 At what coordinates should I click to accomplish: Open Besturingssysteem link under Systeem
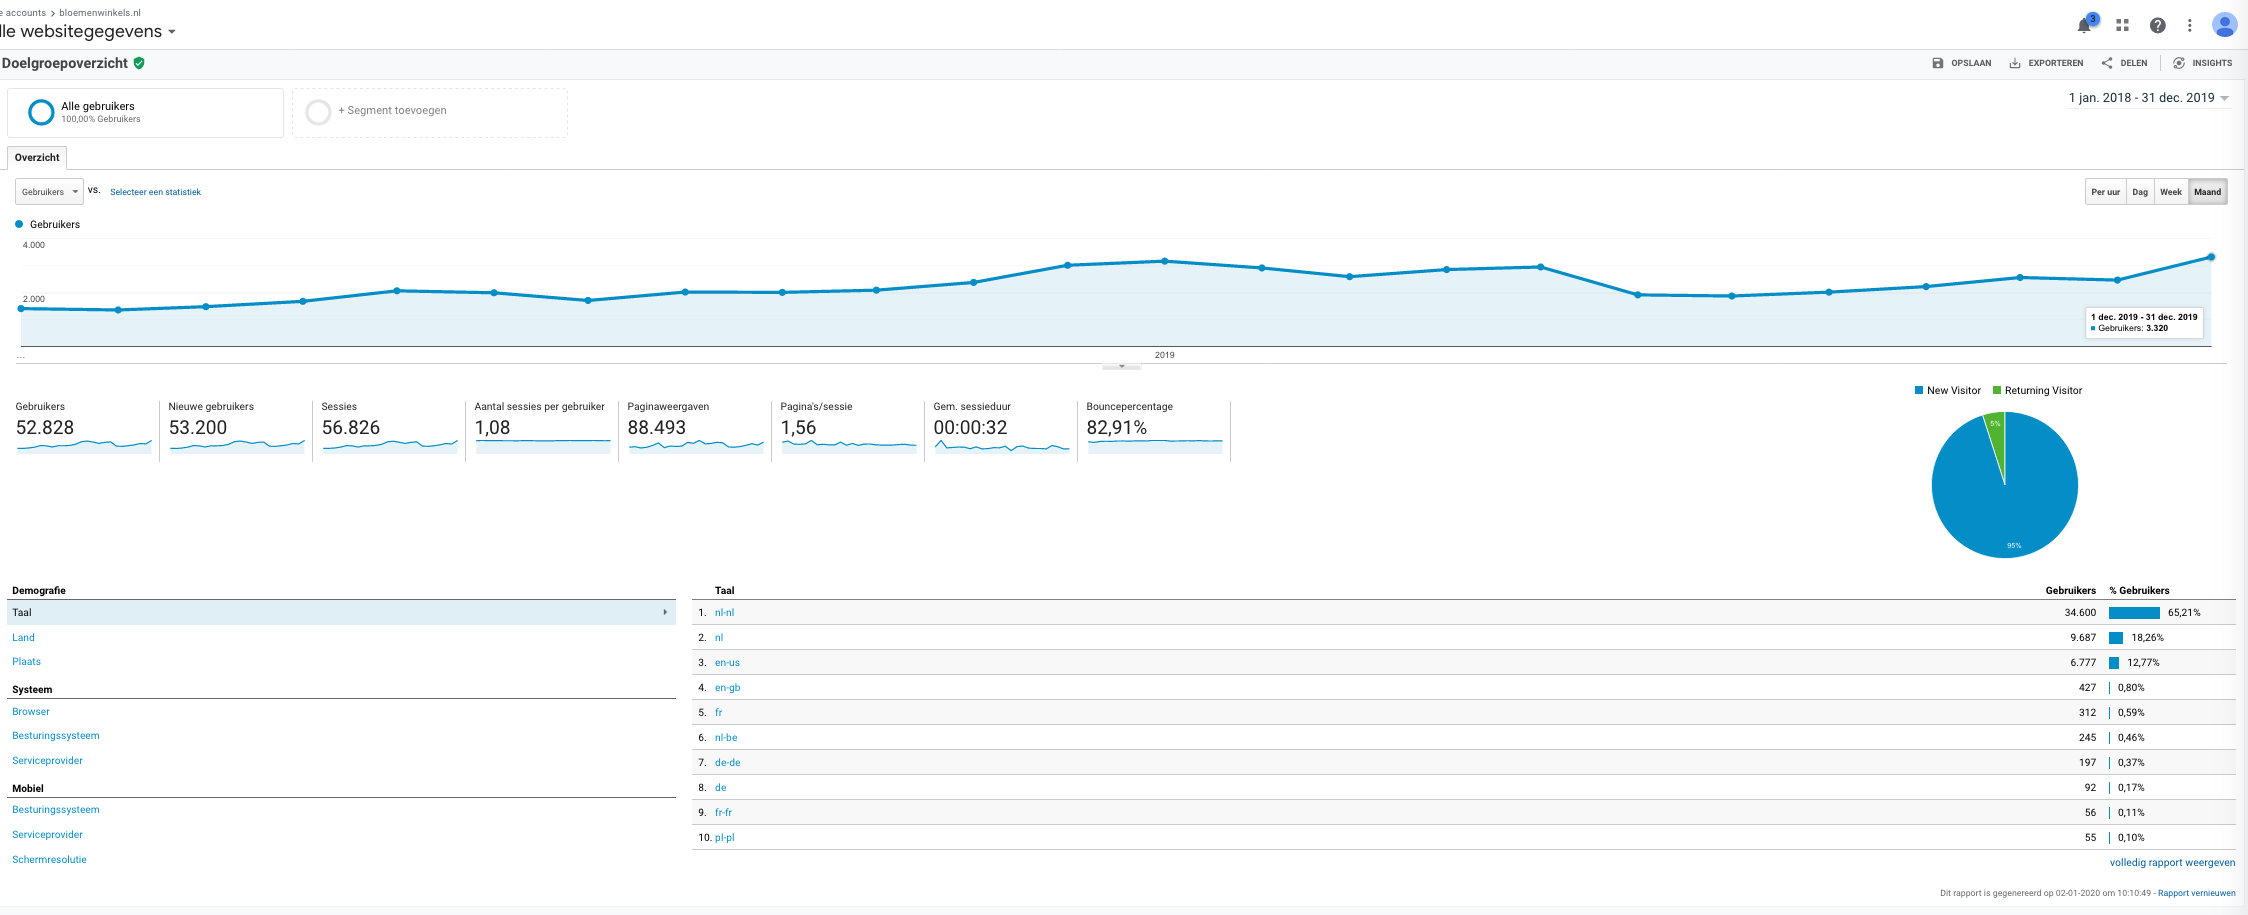pyautogui.click(x=56, y=735)
